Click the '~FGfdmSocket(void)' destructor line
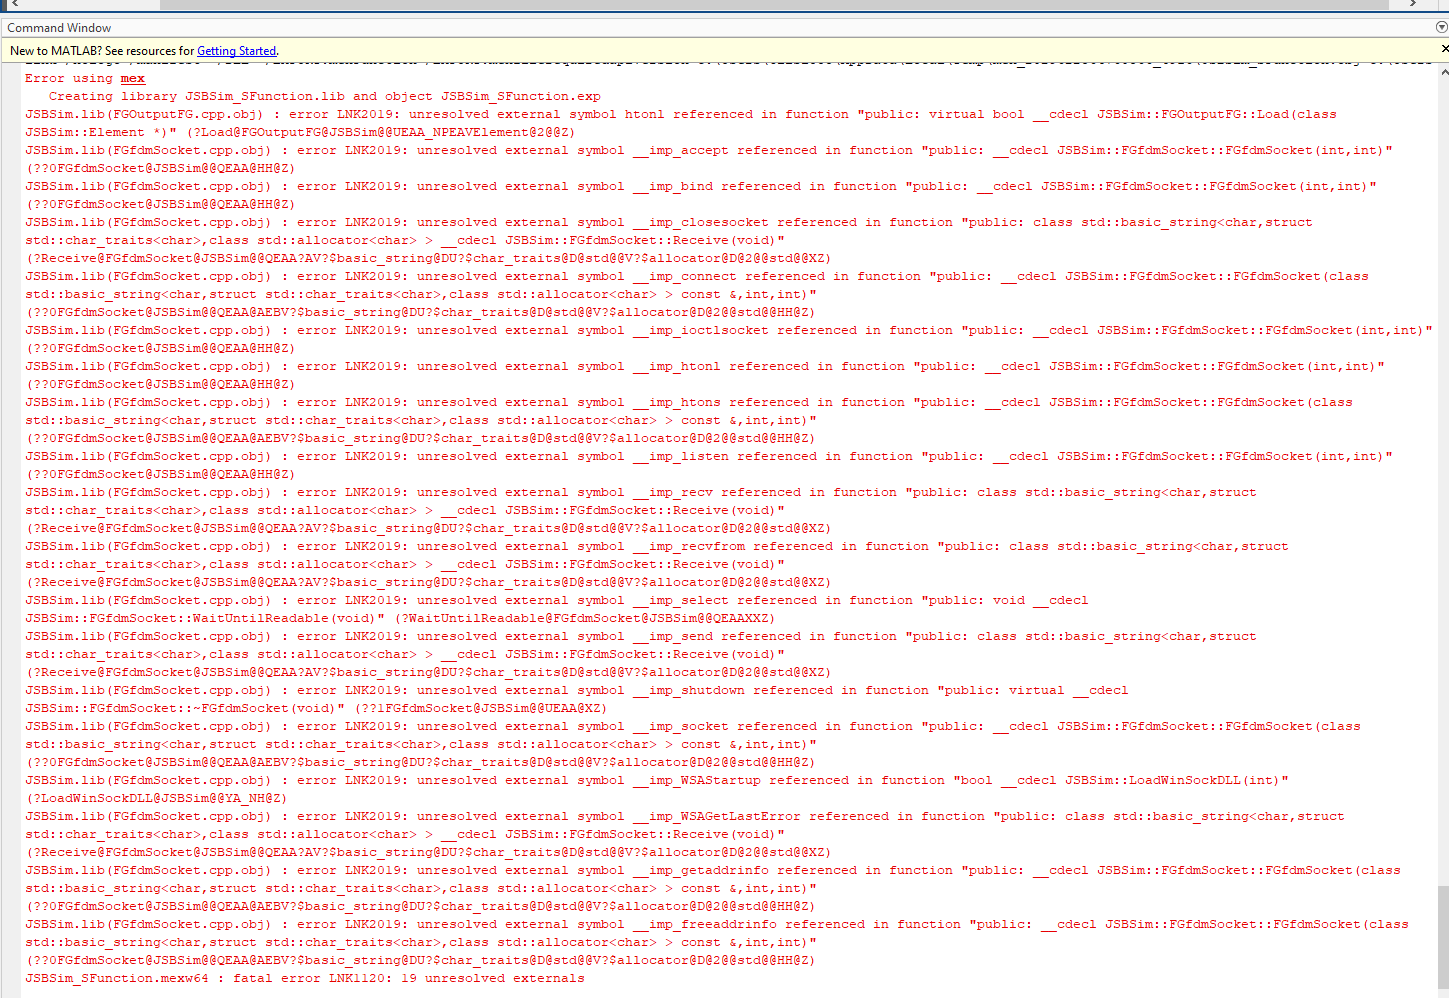The height and width of the screenshot is (998, 1449). pyautogui.click(x=316, y=708)
